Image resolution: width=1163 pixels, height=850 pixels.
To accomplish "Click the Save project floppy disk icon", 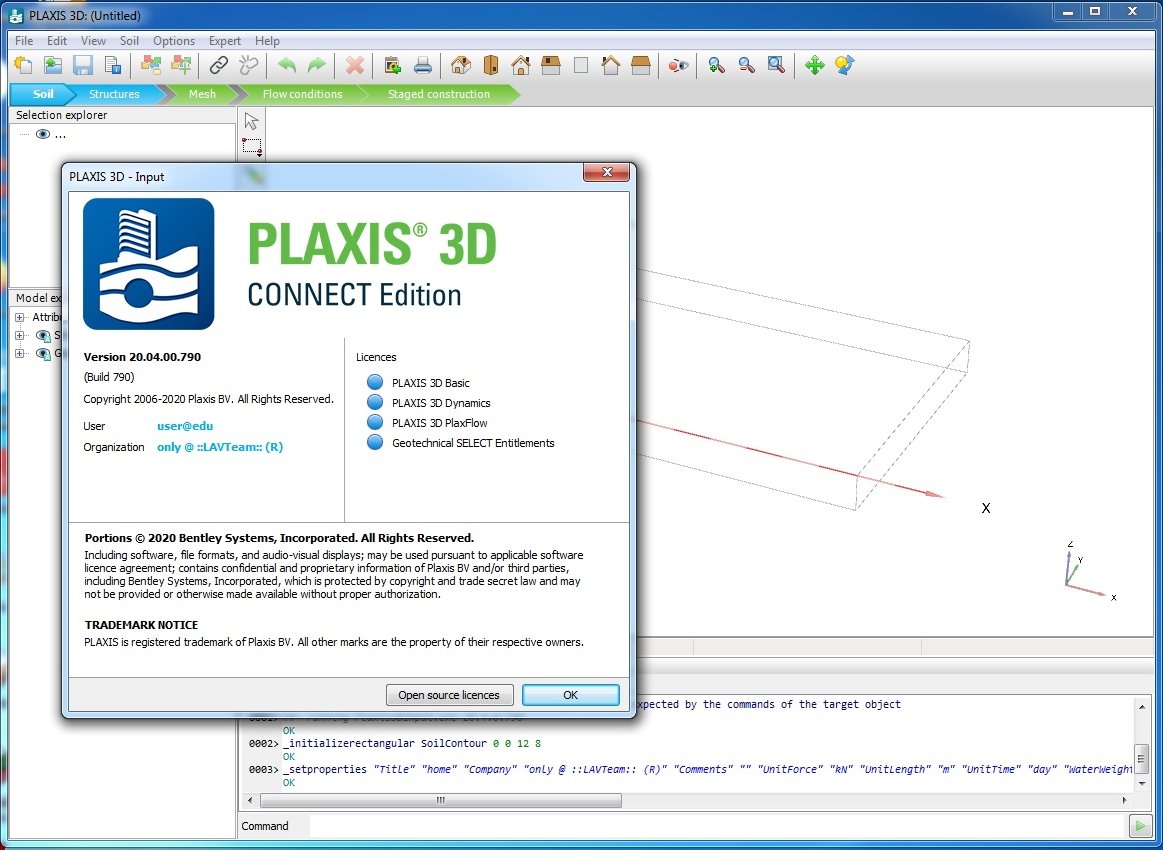I will tap(82, 65).
